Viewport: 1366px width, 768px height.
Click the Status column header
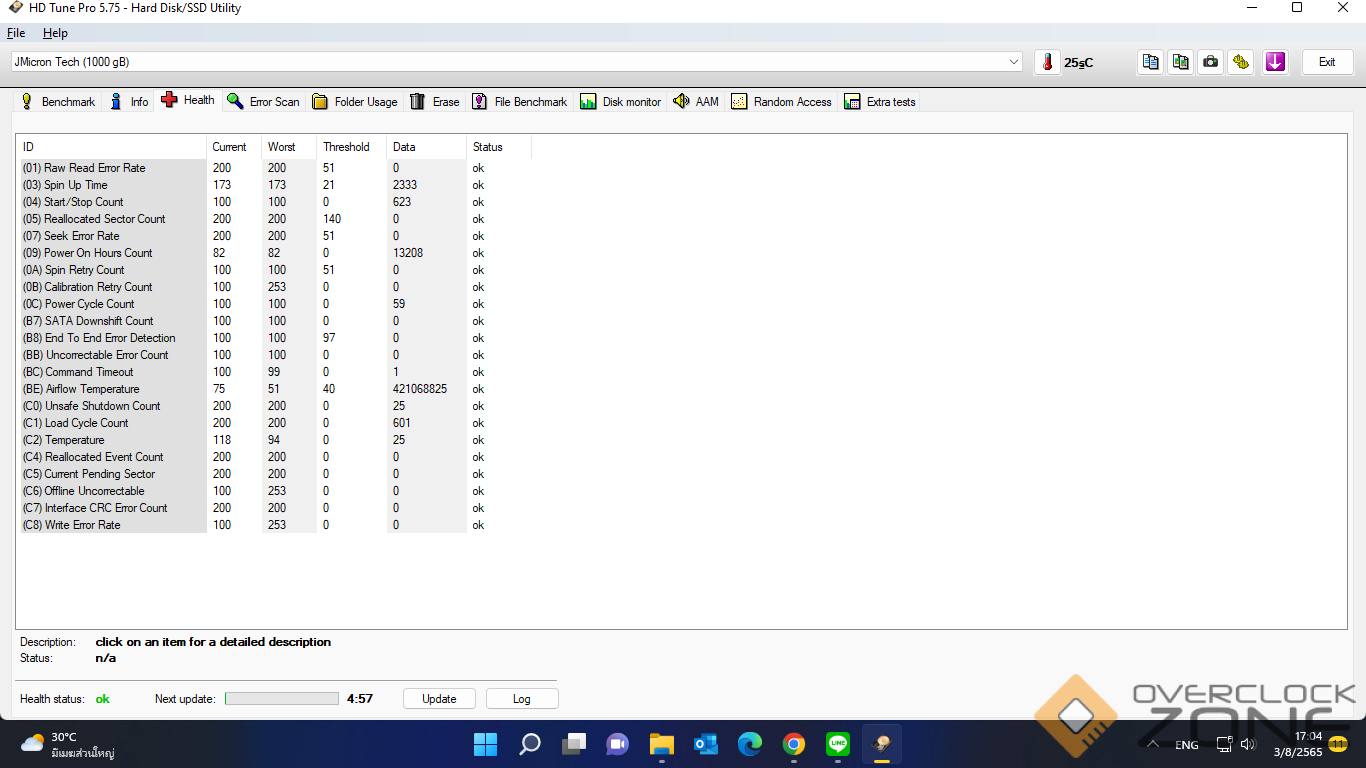[x=499, y=147]
